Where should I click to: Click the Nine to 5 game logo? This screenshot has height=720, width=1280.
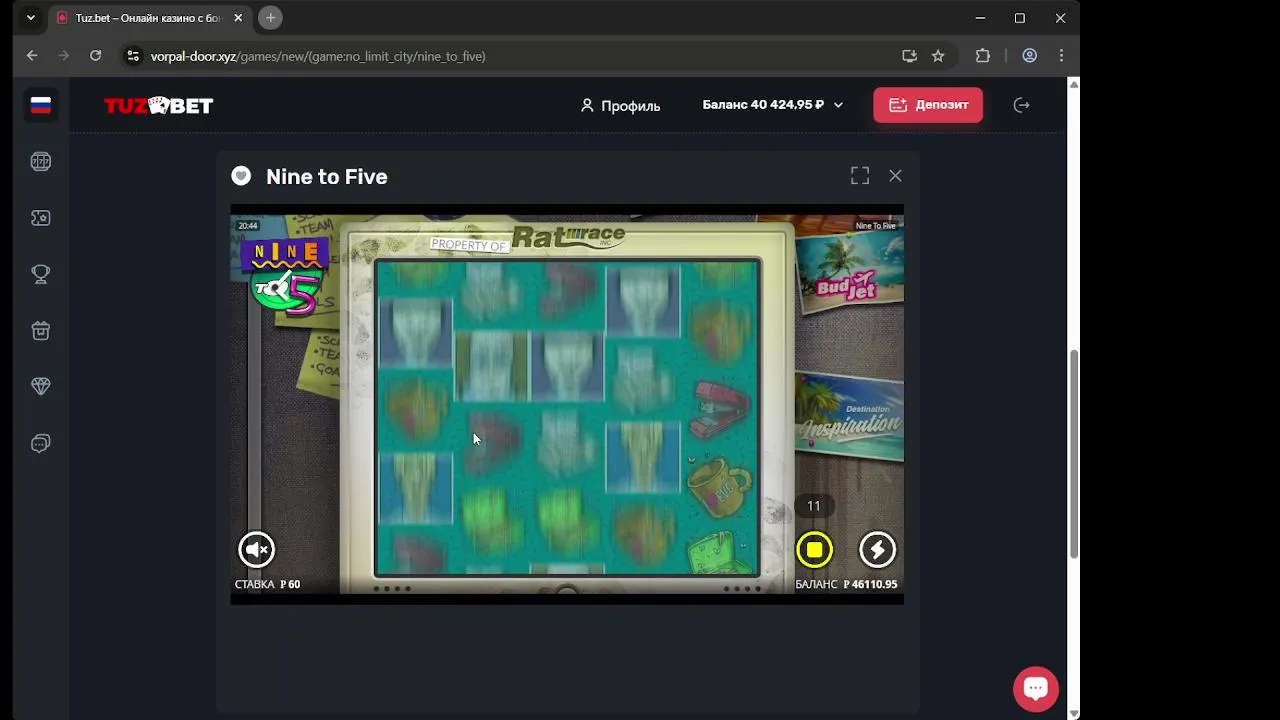point(284,277)
